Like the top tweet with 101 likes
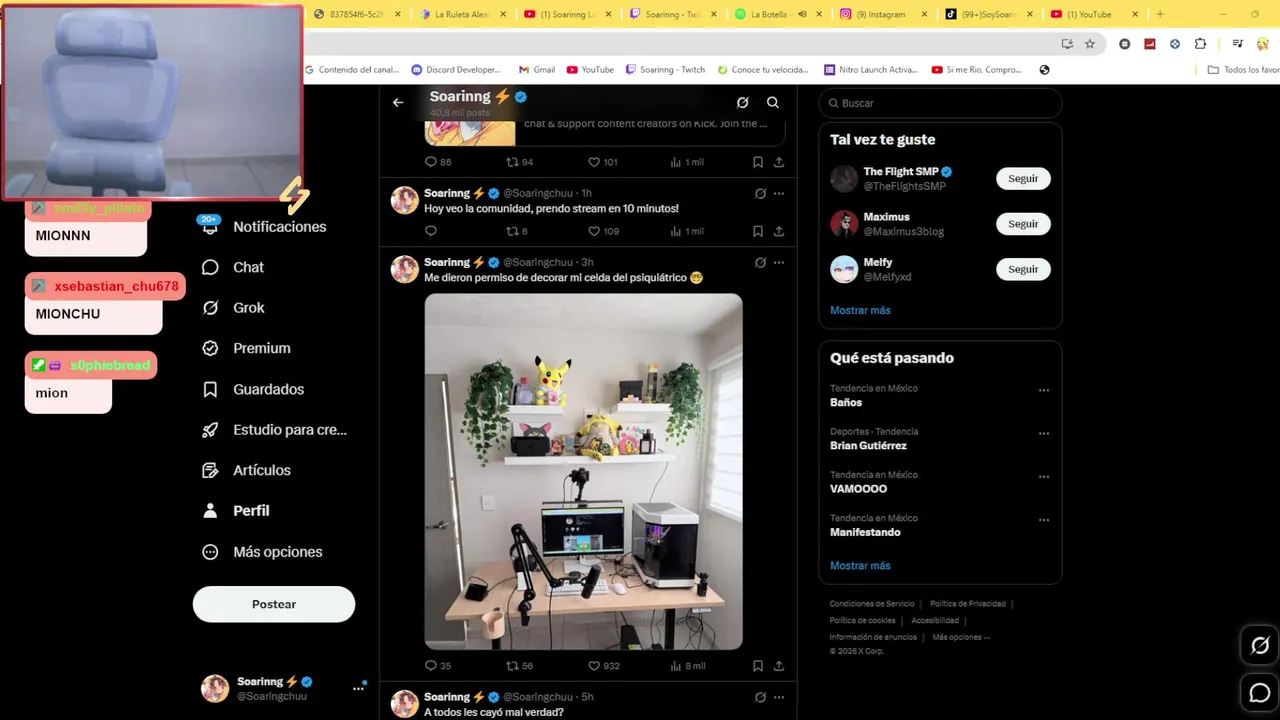This screenshot has width=1280, height=720. point(593,162)
